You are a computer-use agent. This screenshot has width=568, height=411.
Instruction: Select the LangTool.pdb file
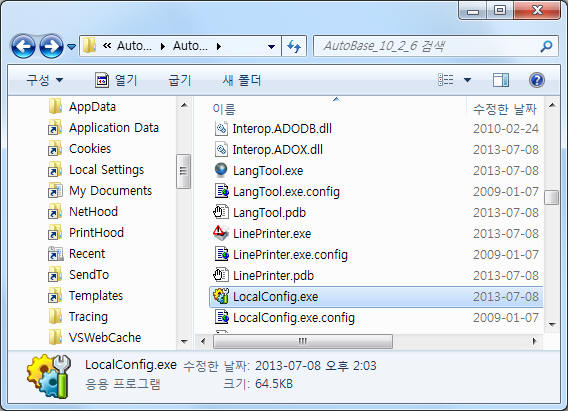(x=269, y=213)
